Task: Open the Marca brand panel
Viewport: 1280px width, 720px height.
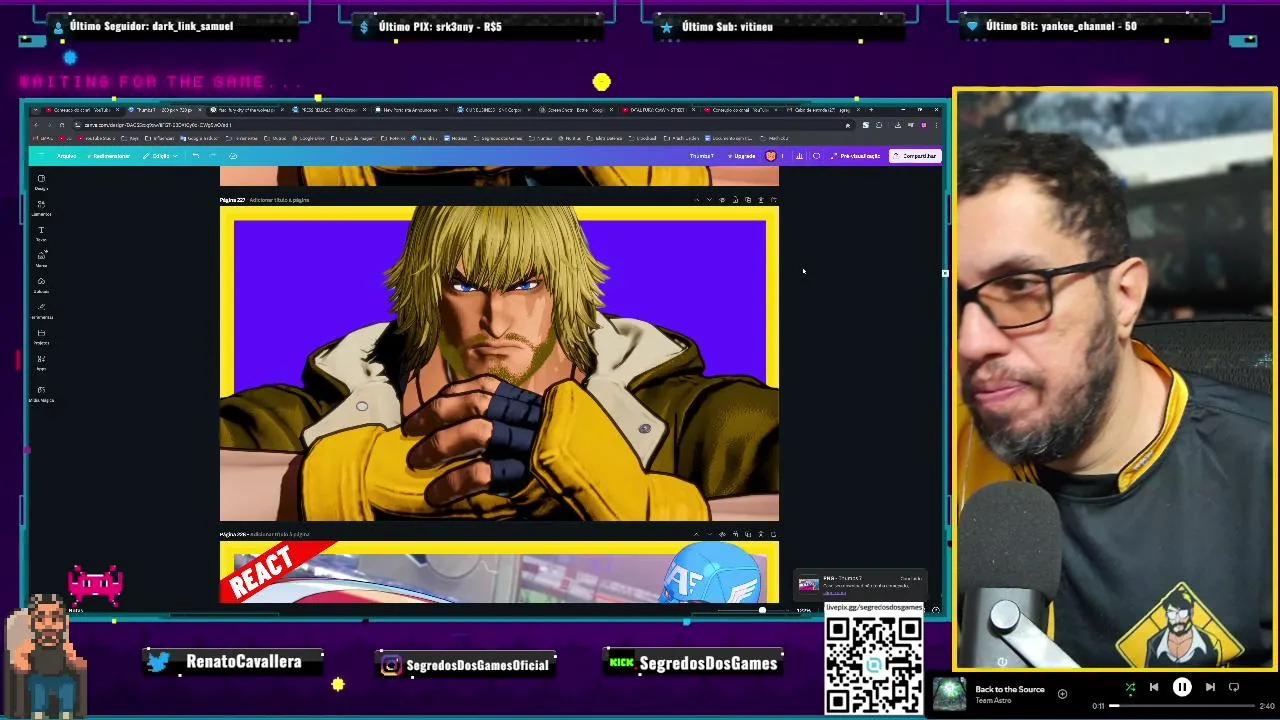Action: (x=41, y=258)
